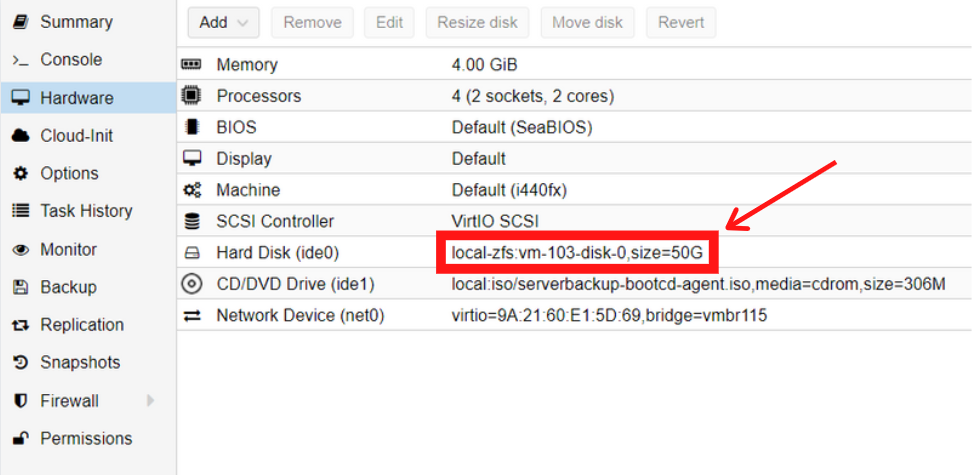Click the Console terminal icon
Viewport: 976px width, 475px height.
tap(21, 60)
